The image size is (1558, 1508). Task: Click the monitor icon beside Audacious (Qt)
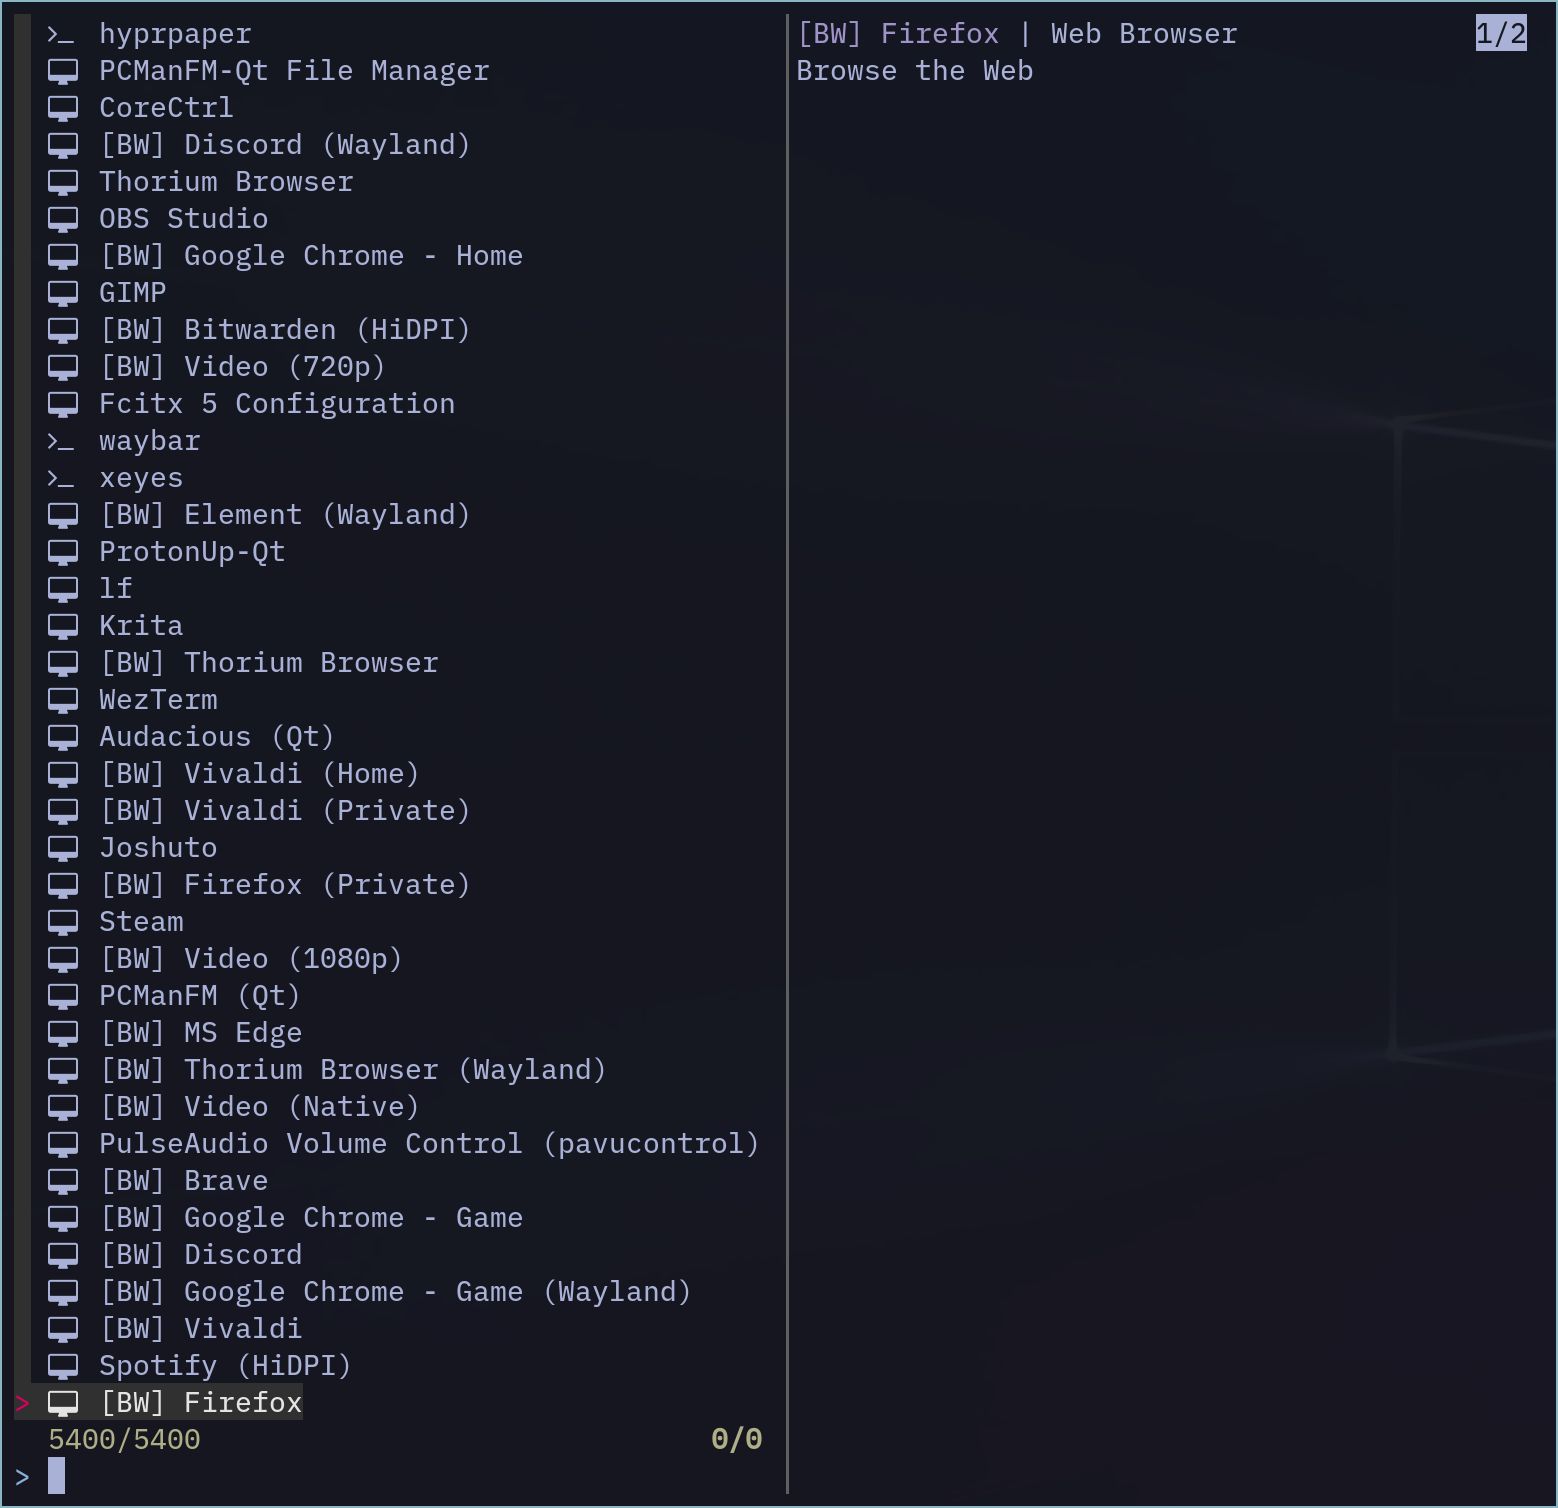[x=63, y=738]
